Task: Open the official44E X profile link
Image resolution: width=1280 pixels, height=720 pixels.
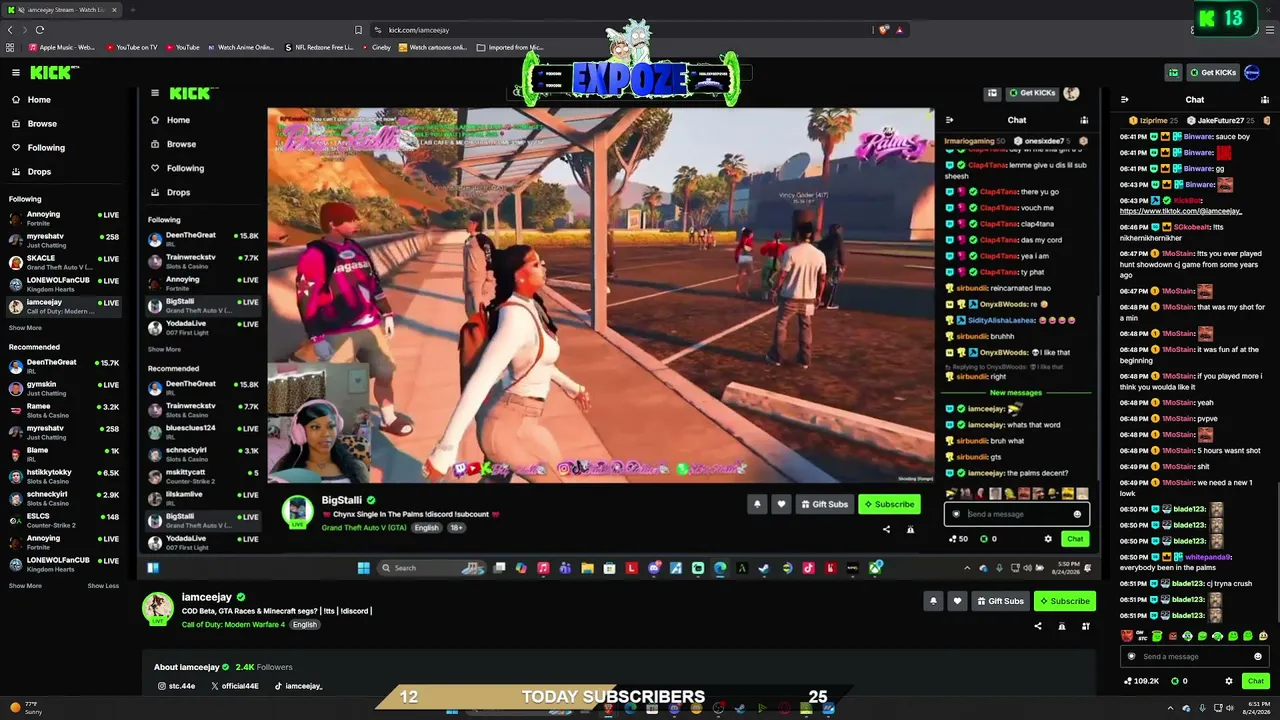Action: click(235, 686)
